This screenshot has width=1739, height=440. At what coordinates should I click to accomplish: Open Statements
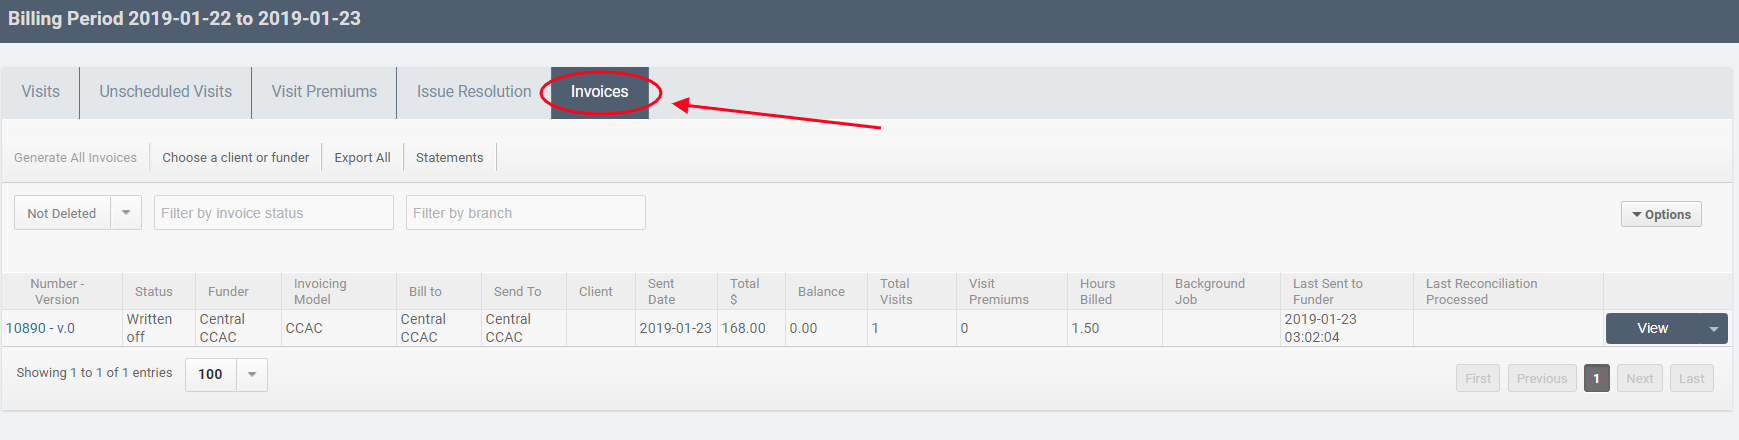click(449, 158)
